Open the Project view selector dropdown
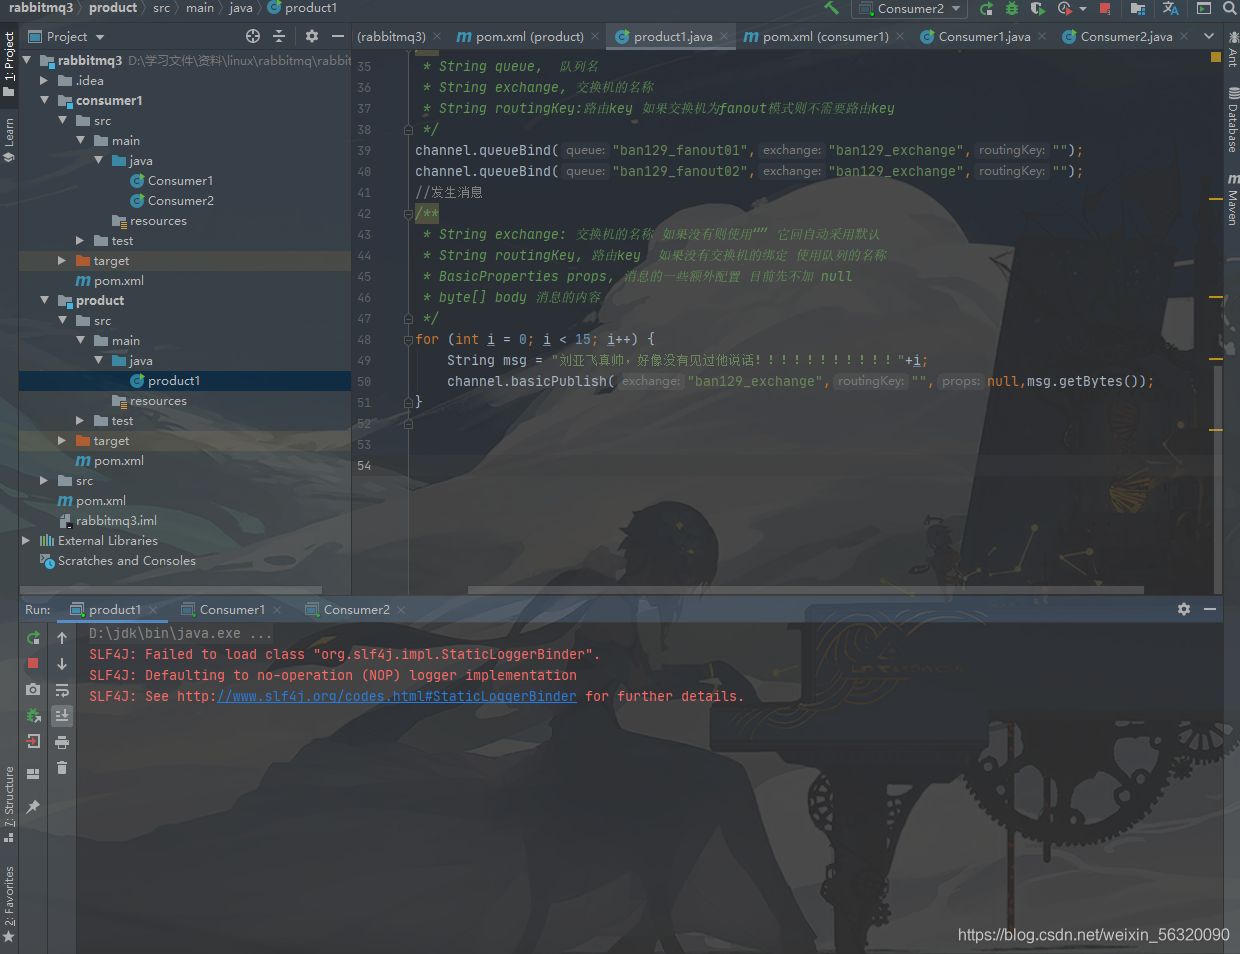 [66, 36]
